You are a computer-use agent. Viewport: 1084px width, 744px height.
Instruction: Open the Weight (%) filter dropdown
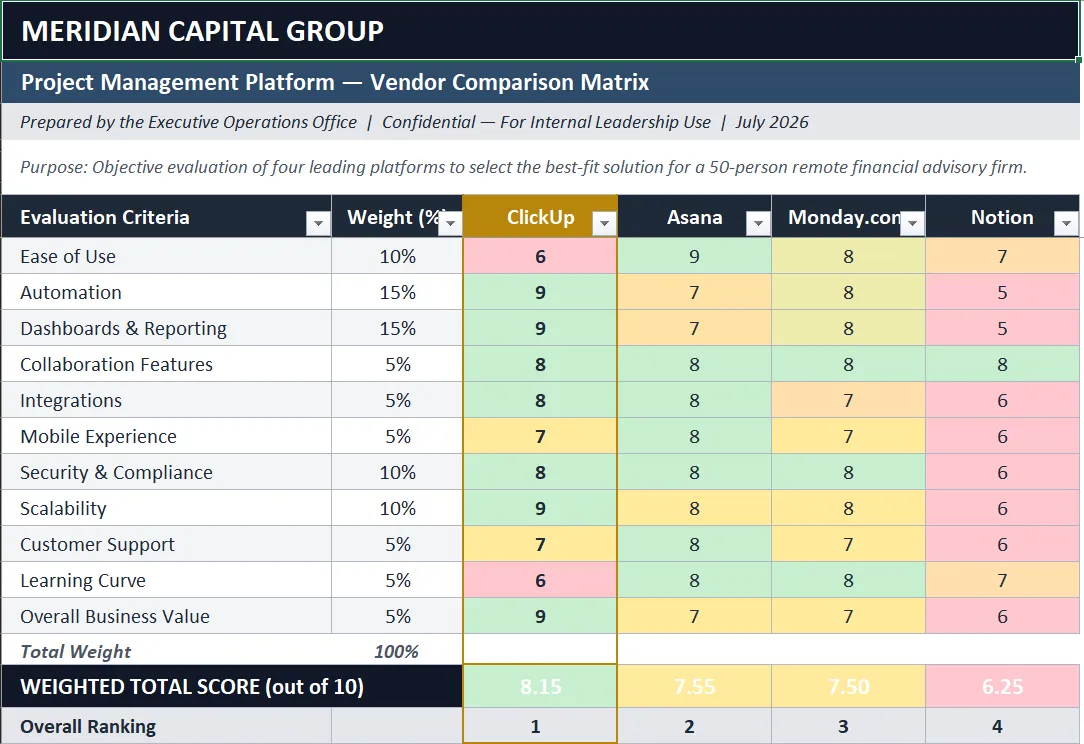point(451,223)
